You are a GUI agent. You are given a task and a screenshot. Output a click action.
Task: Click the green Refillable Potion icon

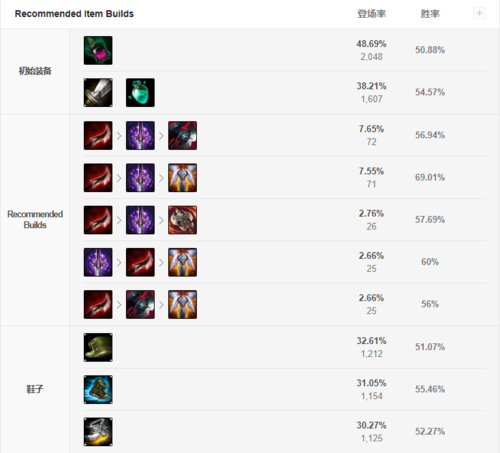(140, 93)
